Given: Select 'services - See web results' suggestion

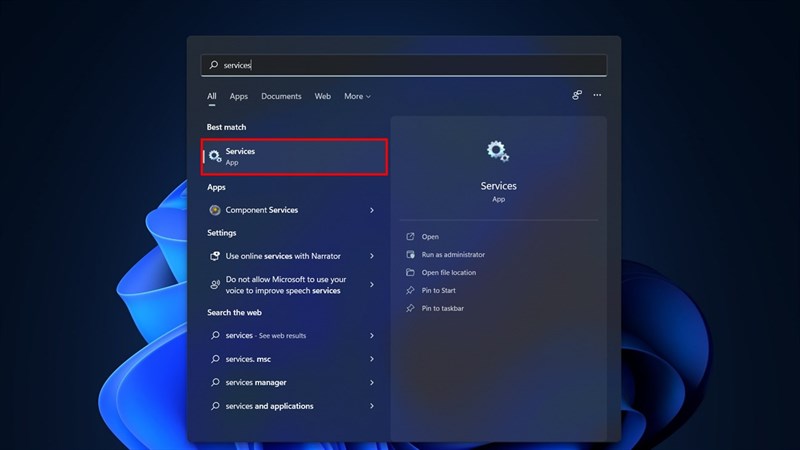Looking at the screenshot, I should pyautogui.click(x=292, y=335).
